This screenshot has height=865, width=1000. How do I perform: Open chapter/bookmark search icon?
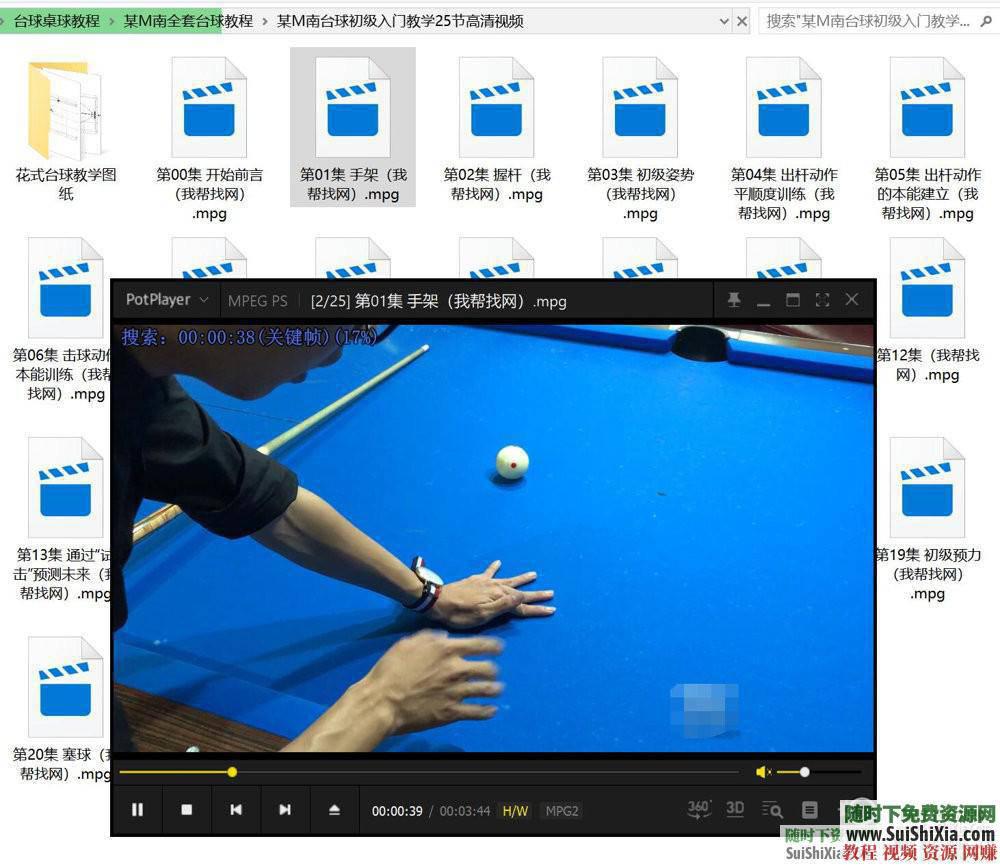(772, 810)
